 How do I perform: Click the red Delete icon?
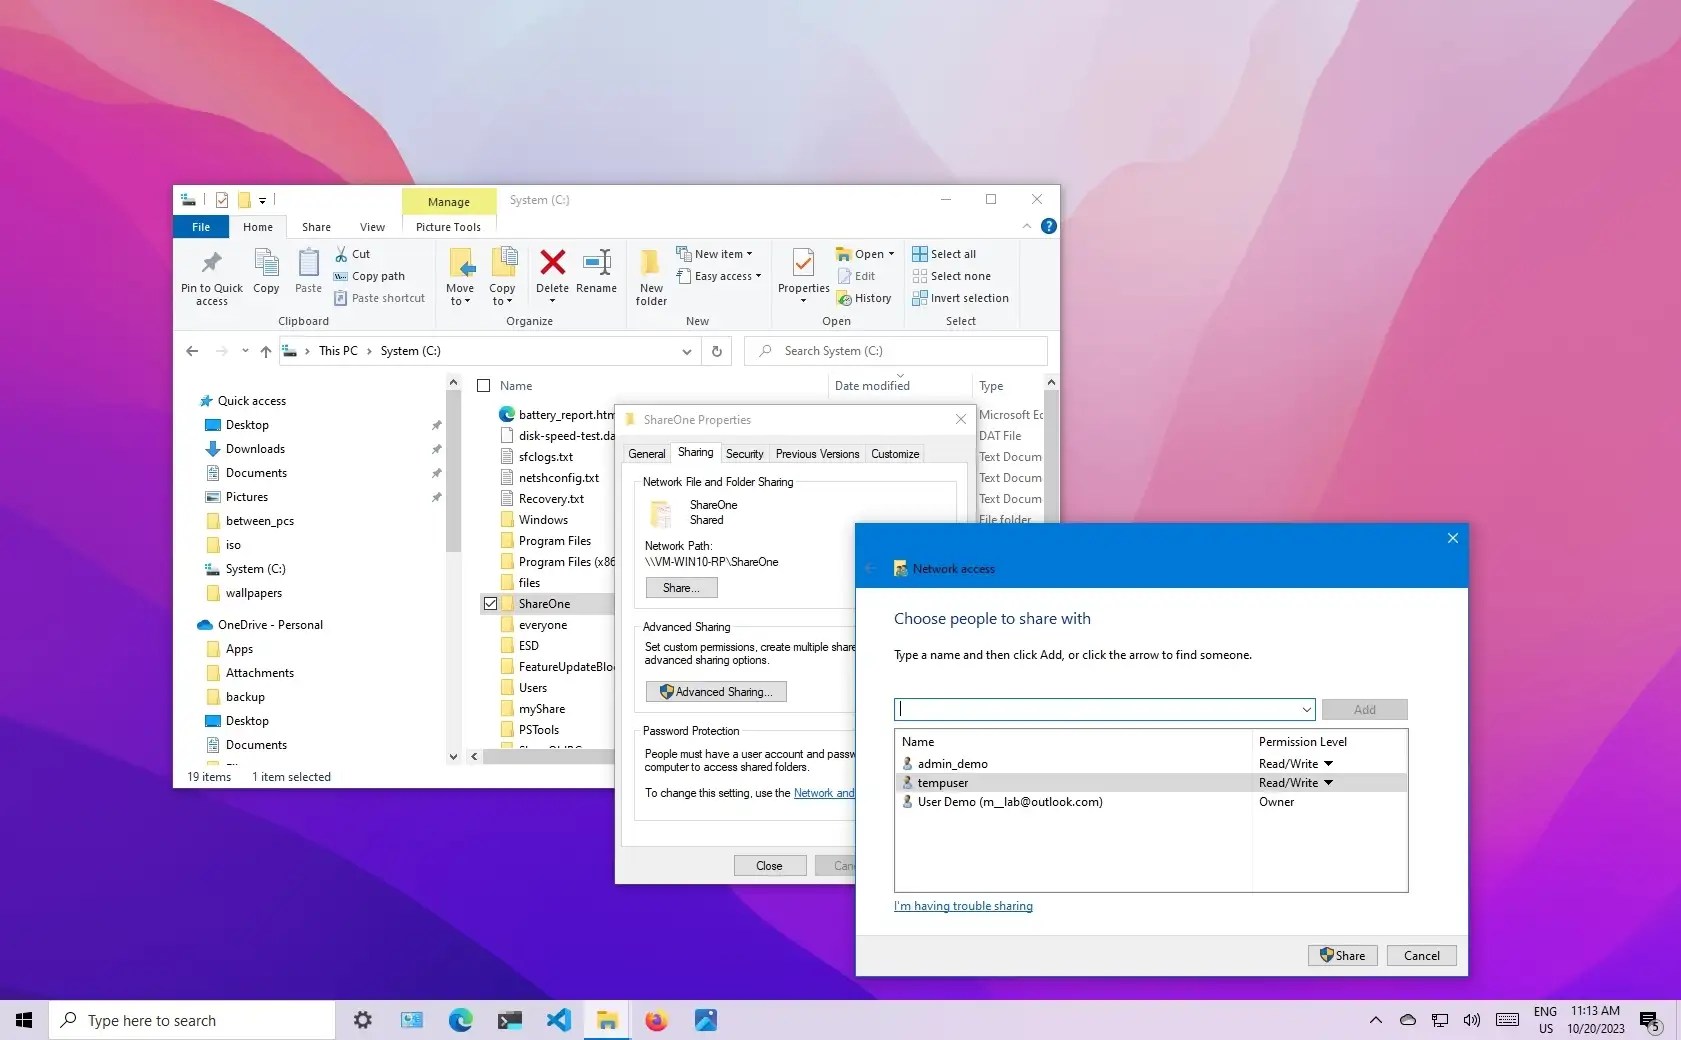coord(552,262)
